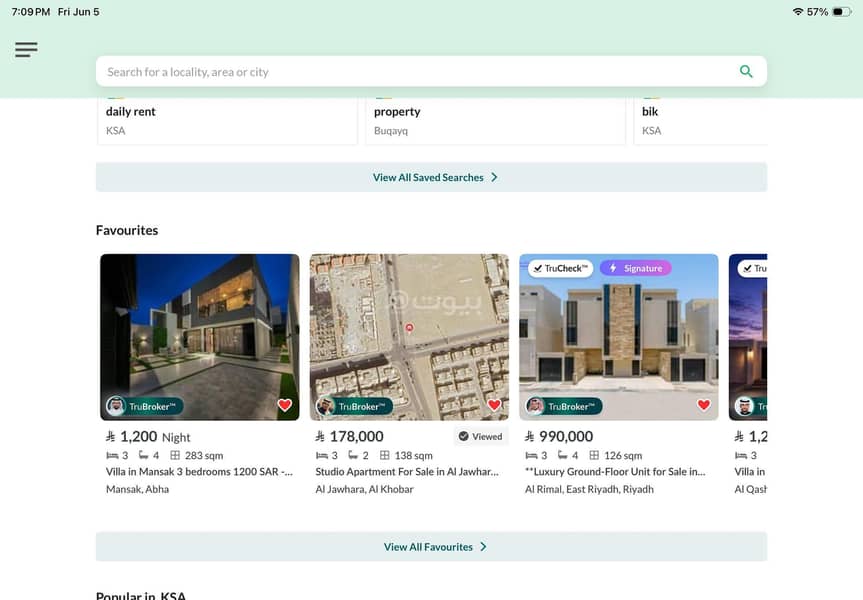
Task: Click the Signature badge on Al Rimal listing
Action: pos(636,268)
